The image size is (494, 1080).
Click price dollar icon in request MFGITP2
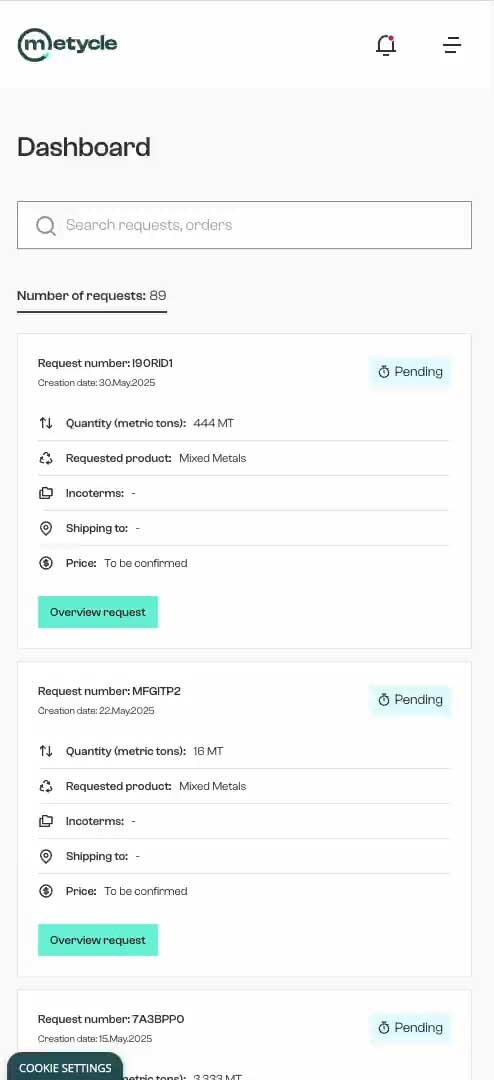pos(45,891)
